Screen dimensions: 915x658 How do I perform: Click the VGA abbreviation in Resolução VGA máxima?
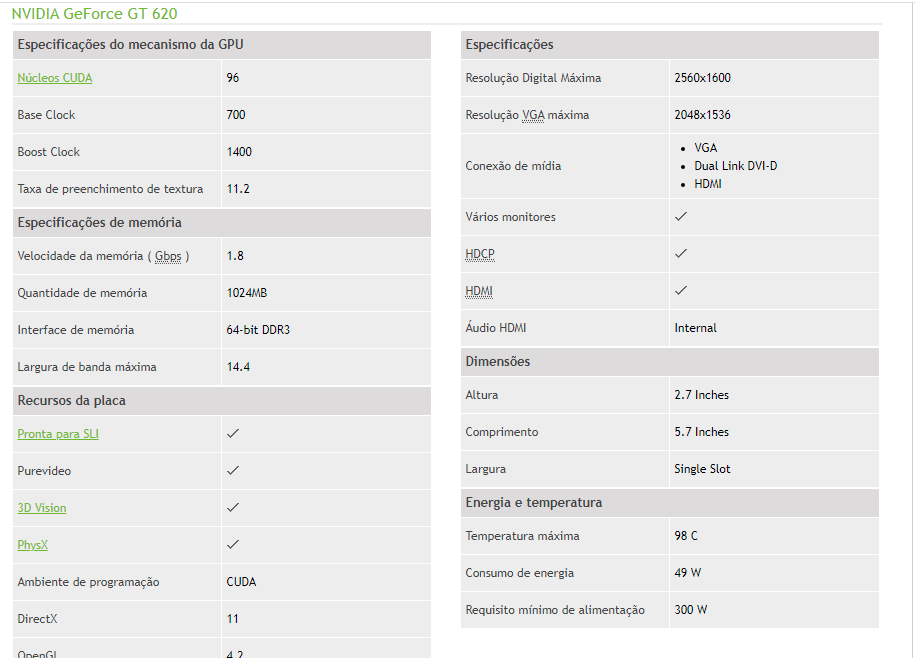[x=533, y=115]
